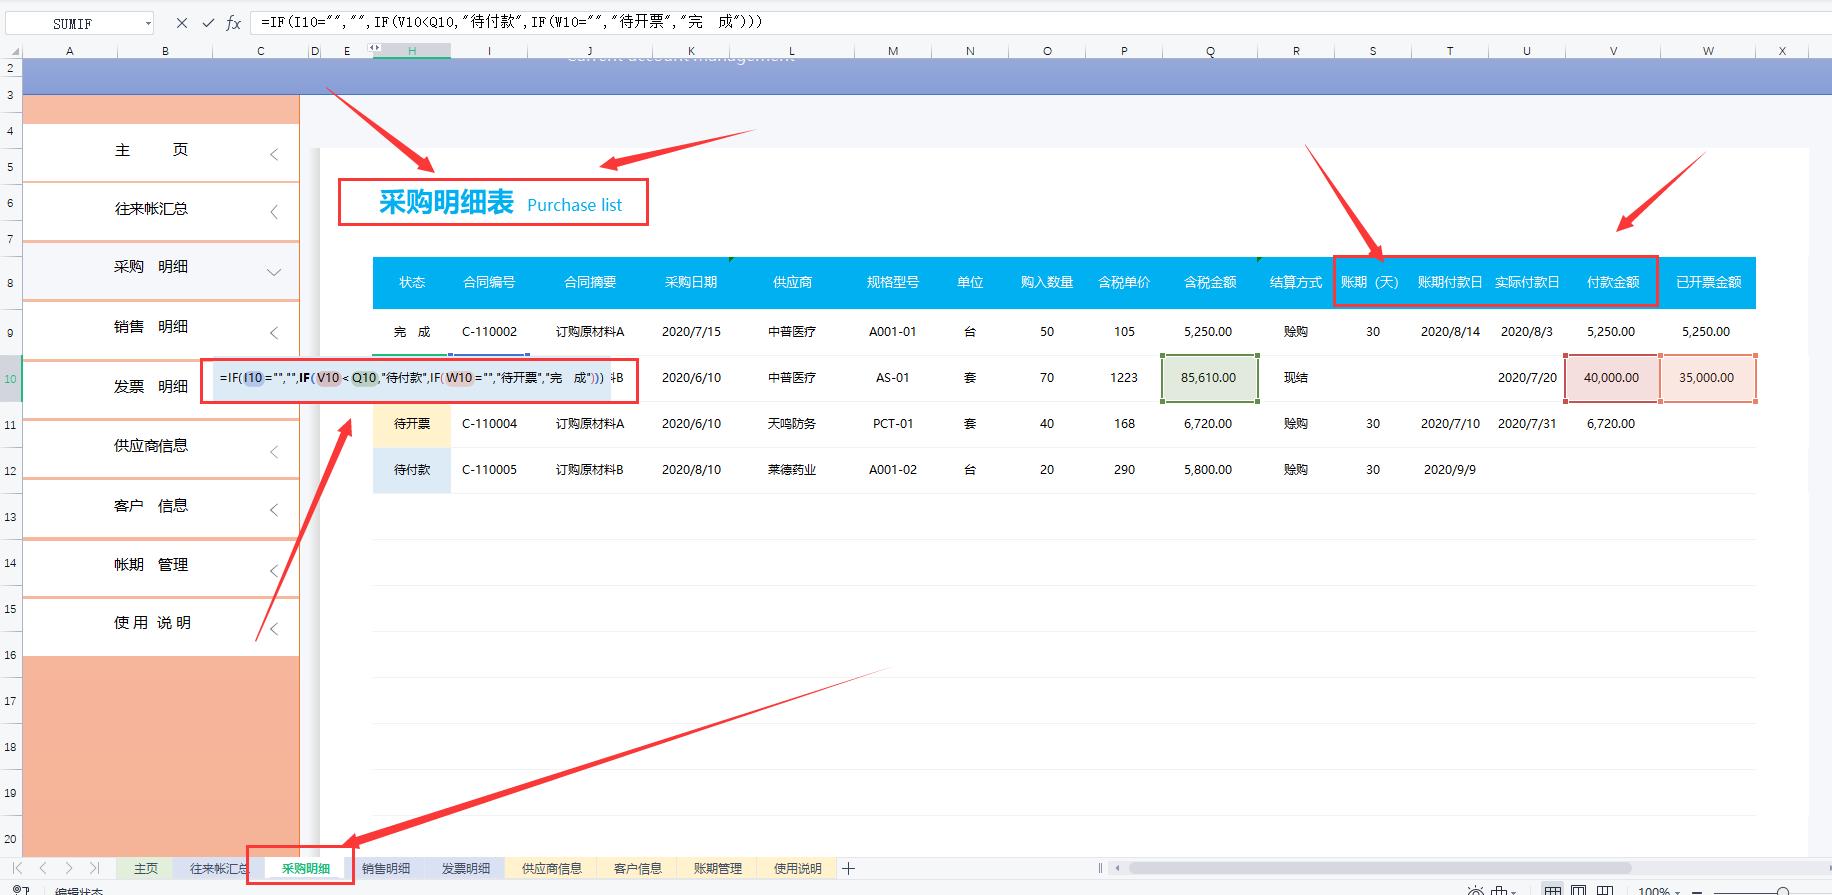This screenshot has width=1832, height=895.
Task: Add a new sheet with the plus icon
Action: coord(848,868)
